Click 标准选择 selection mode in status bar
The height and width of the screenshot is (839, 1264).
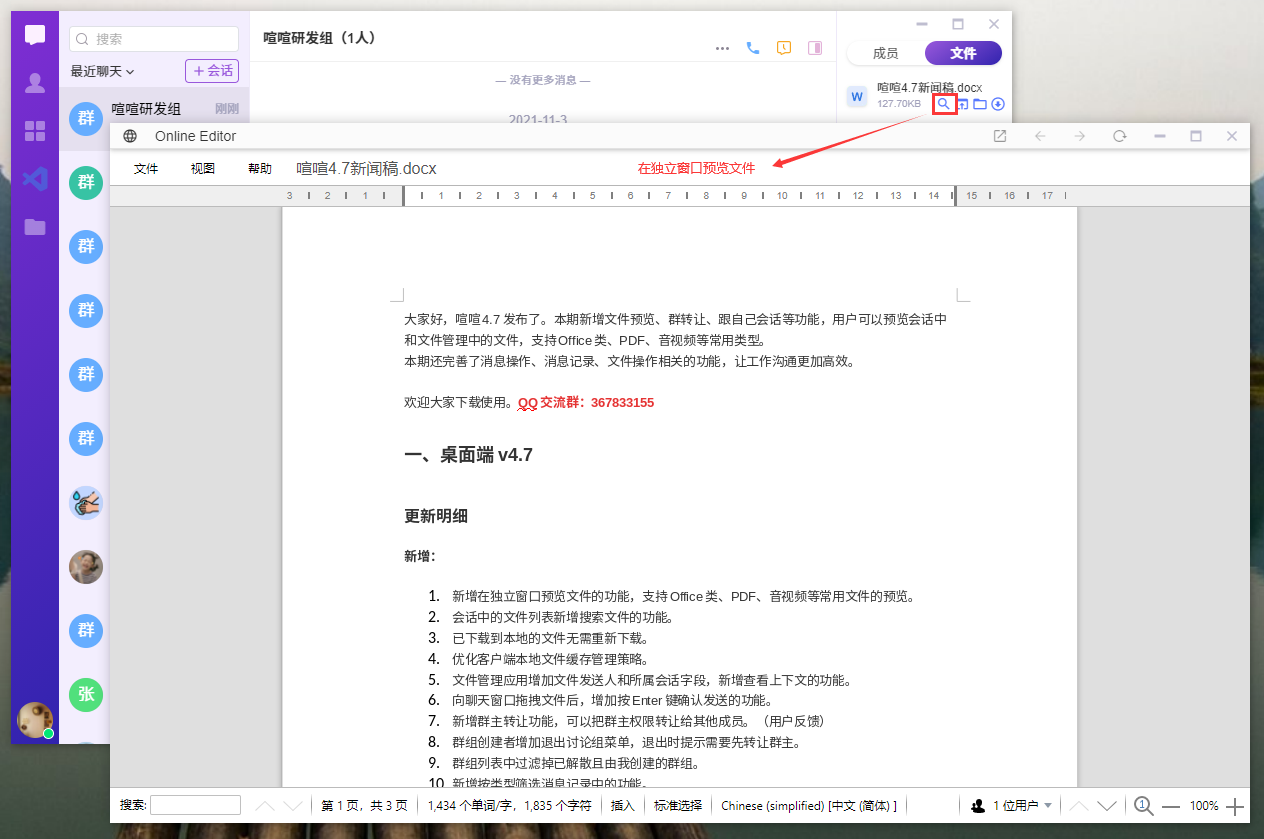pyautogui.click(x=678, y=805)
